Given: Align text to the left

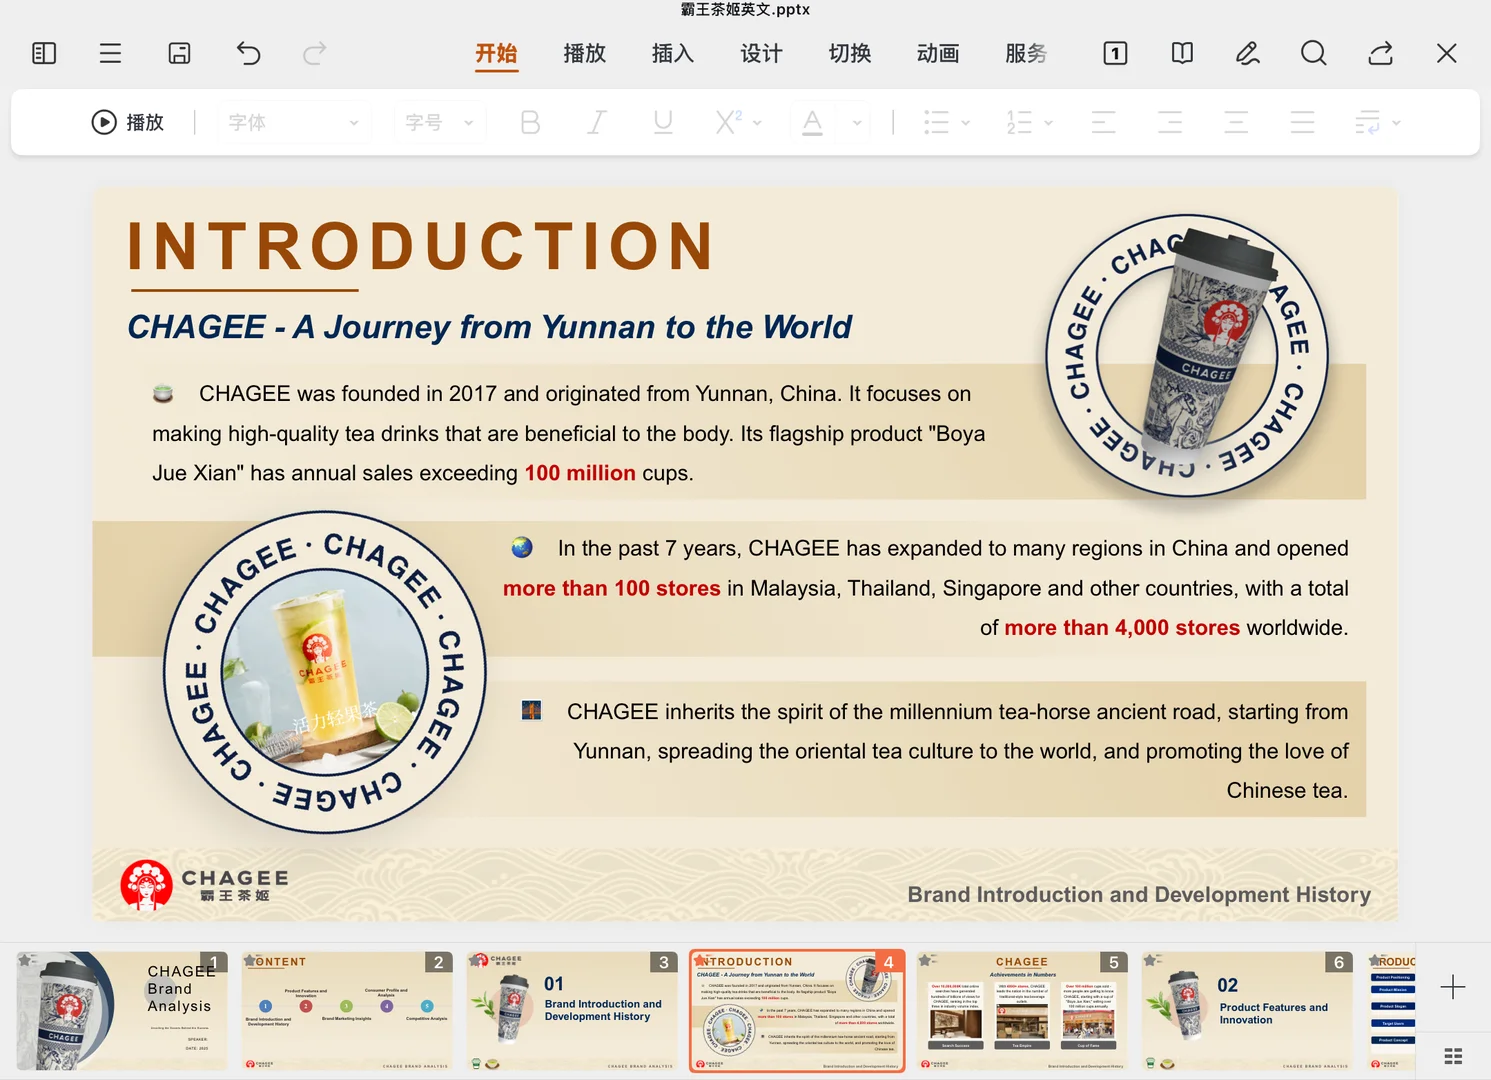Looking at the screenshot, I should point(1104,122).
